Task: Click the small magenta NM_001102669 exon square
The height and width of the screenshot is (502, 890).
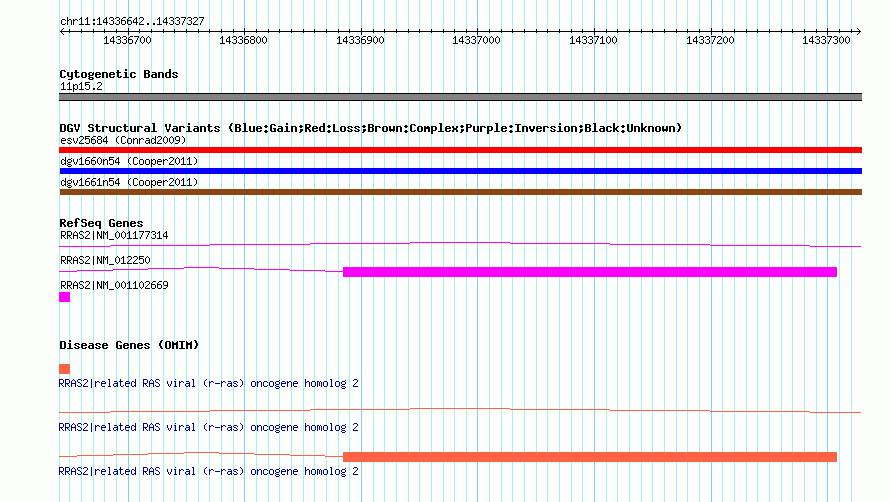Action: [x=65, y=297]
